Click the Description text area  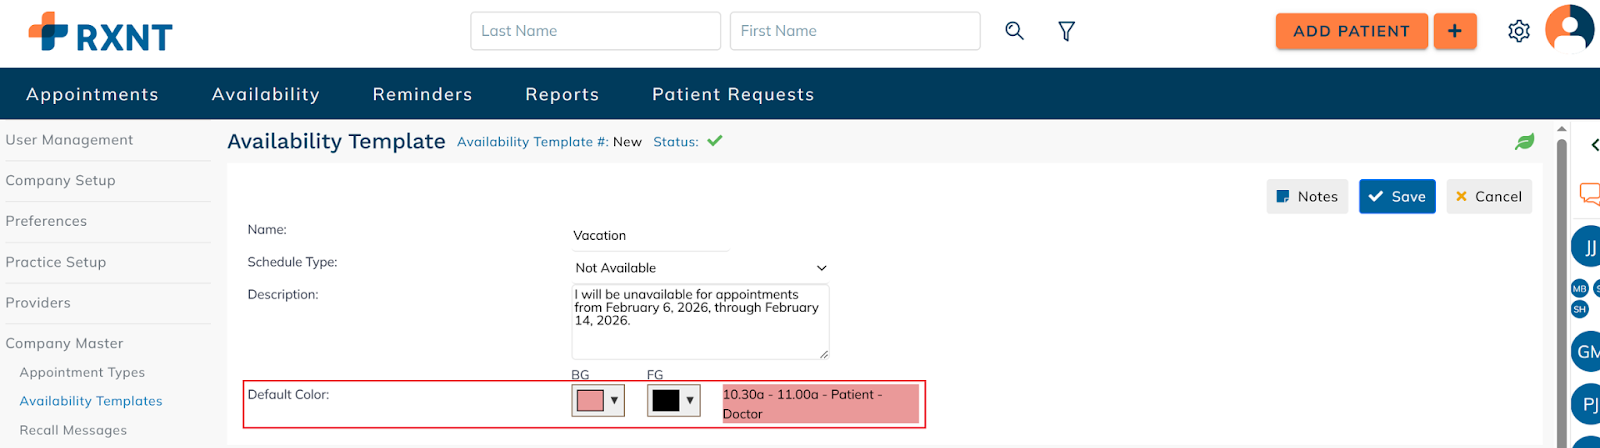coord(700,322)
